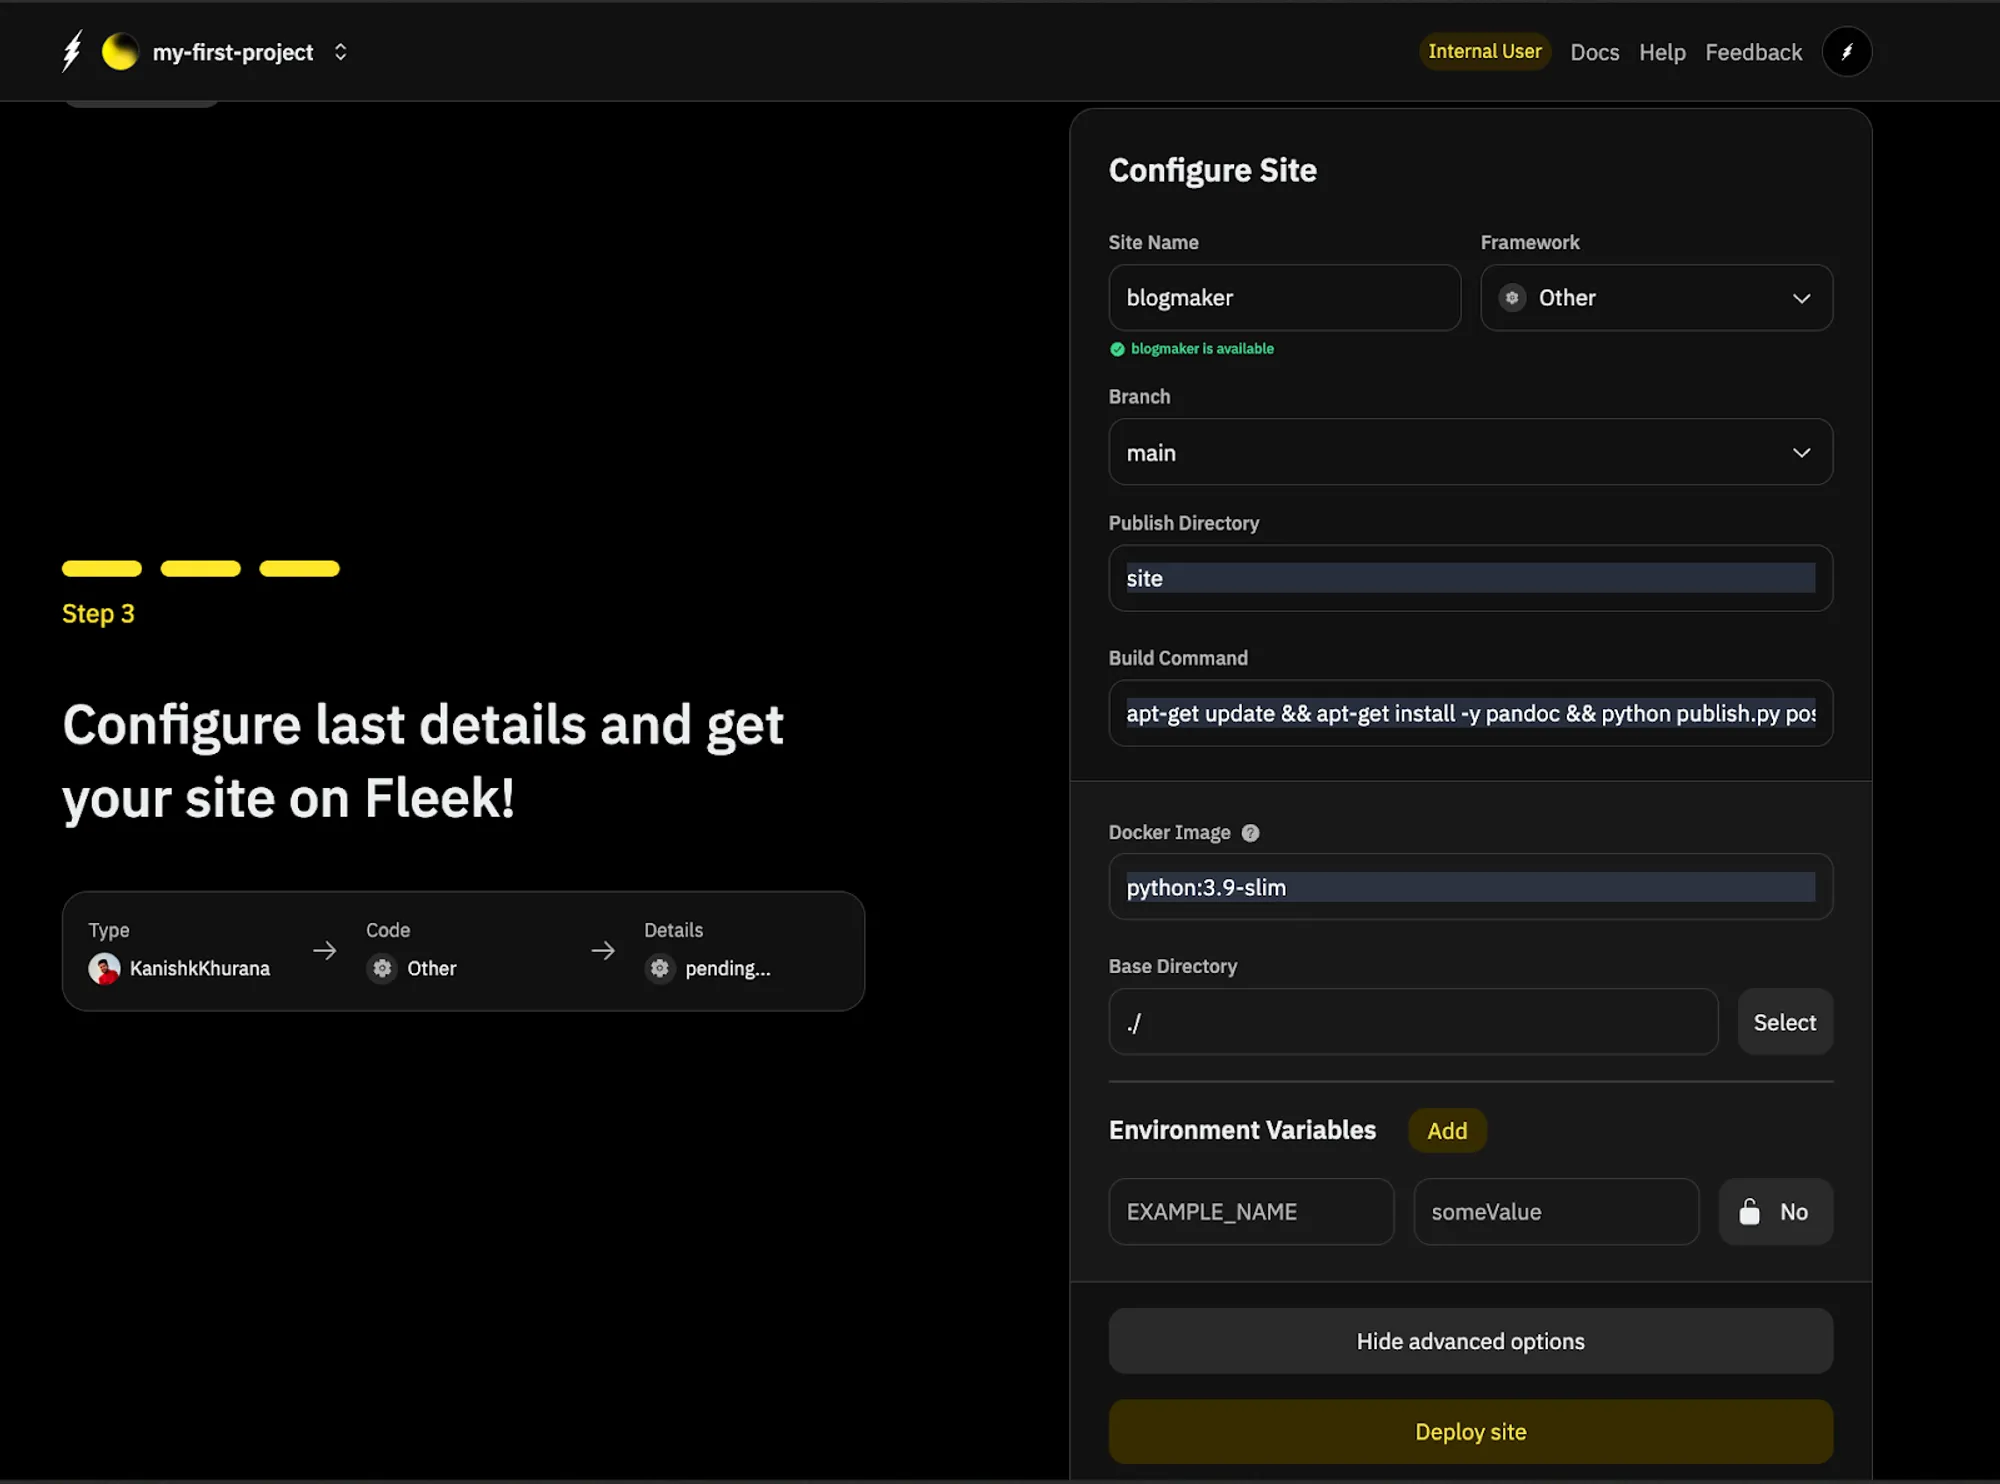Open the Feedback link in header

pos(1753,52)
